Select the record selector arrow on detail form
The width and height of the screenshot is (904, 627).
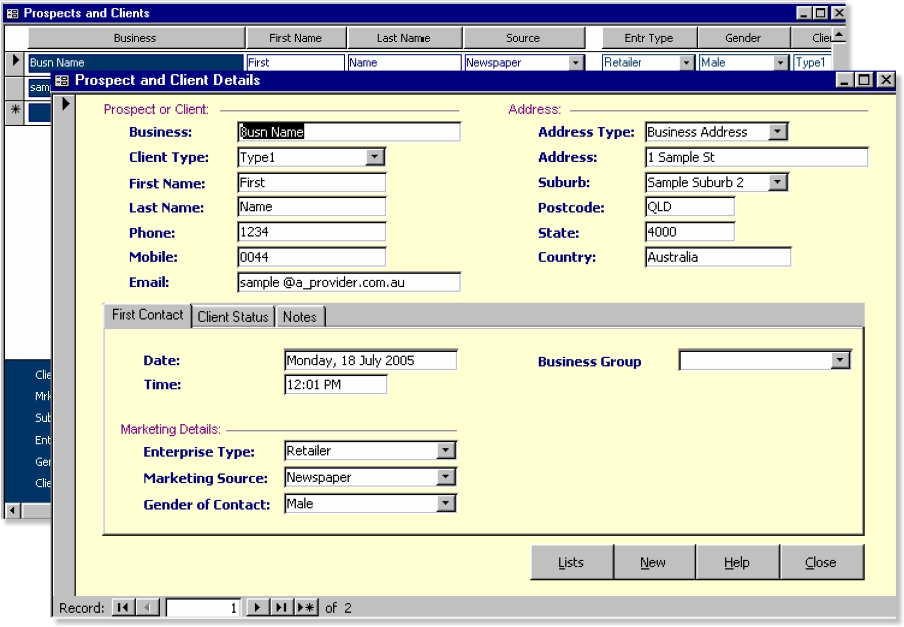[65, 103]
